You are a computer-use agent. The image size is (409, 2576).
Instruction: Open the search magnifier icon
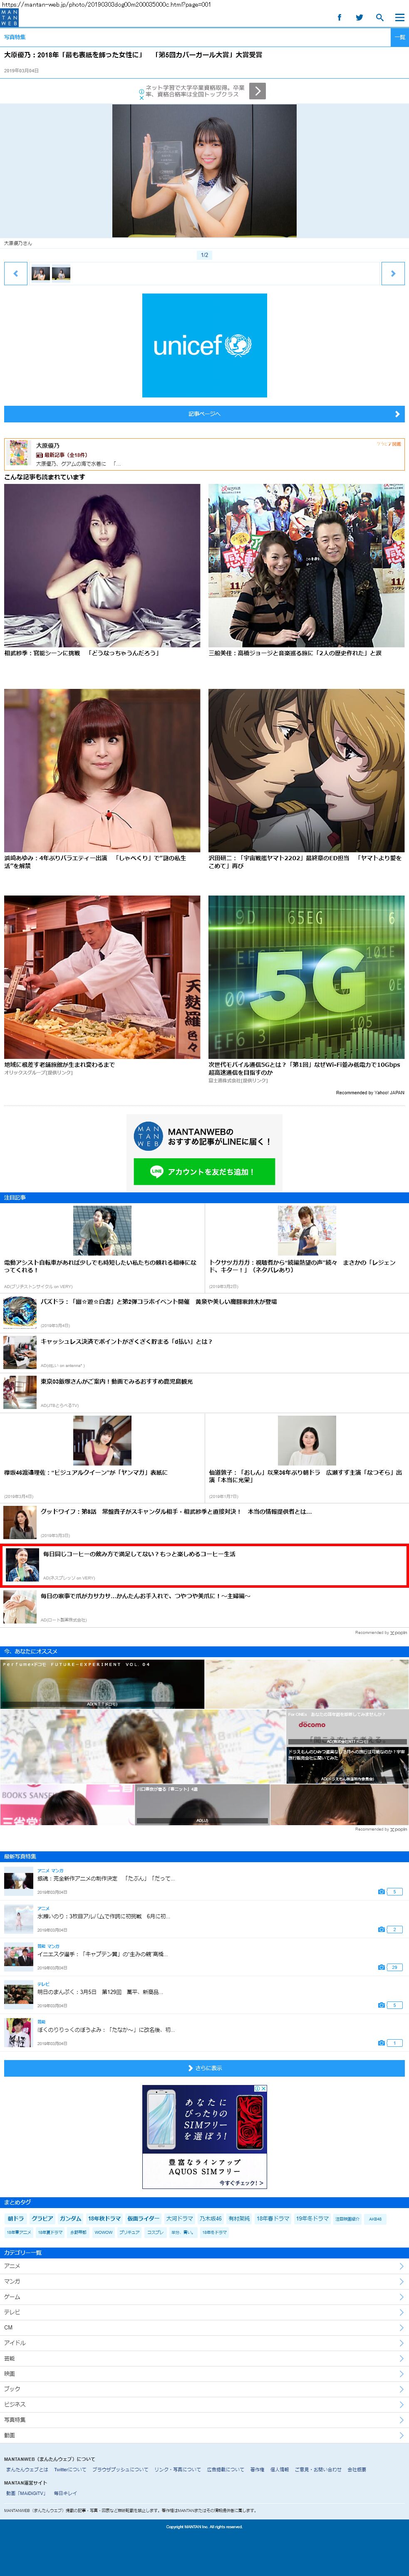380,17
